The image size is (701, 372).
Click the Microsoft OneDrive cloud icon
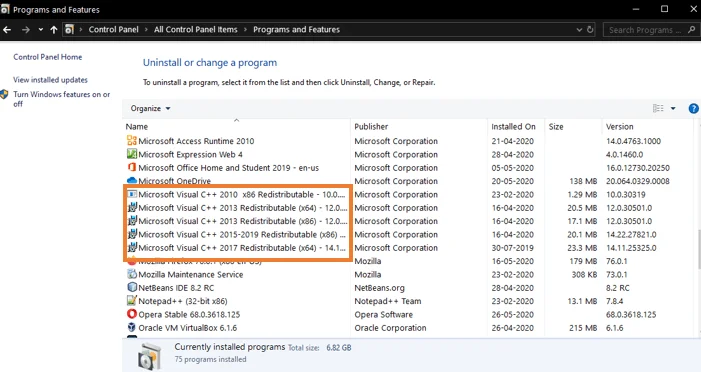[x=132, y=180]
